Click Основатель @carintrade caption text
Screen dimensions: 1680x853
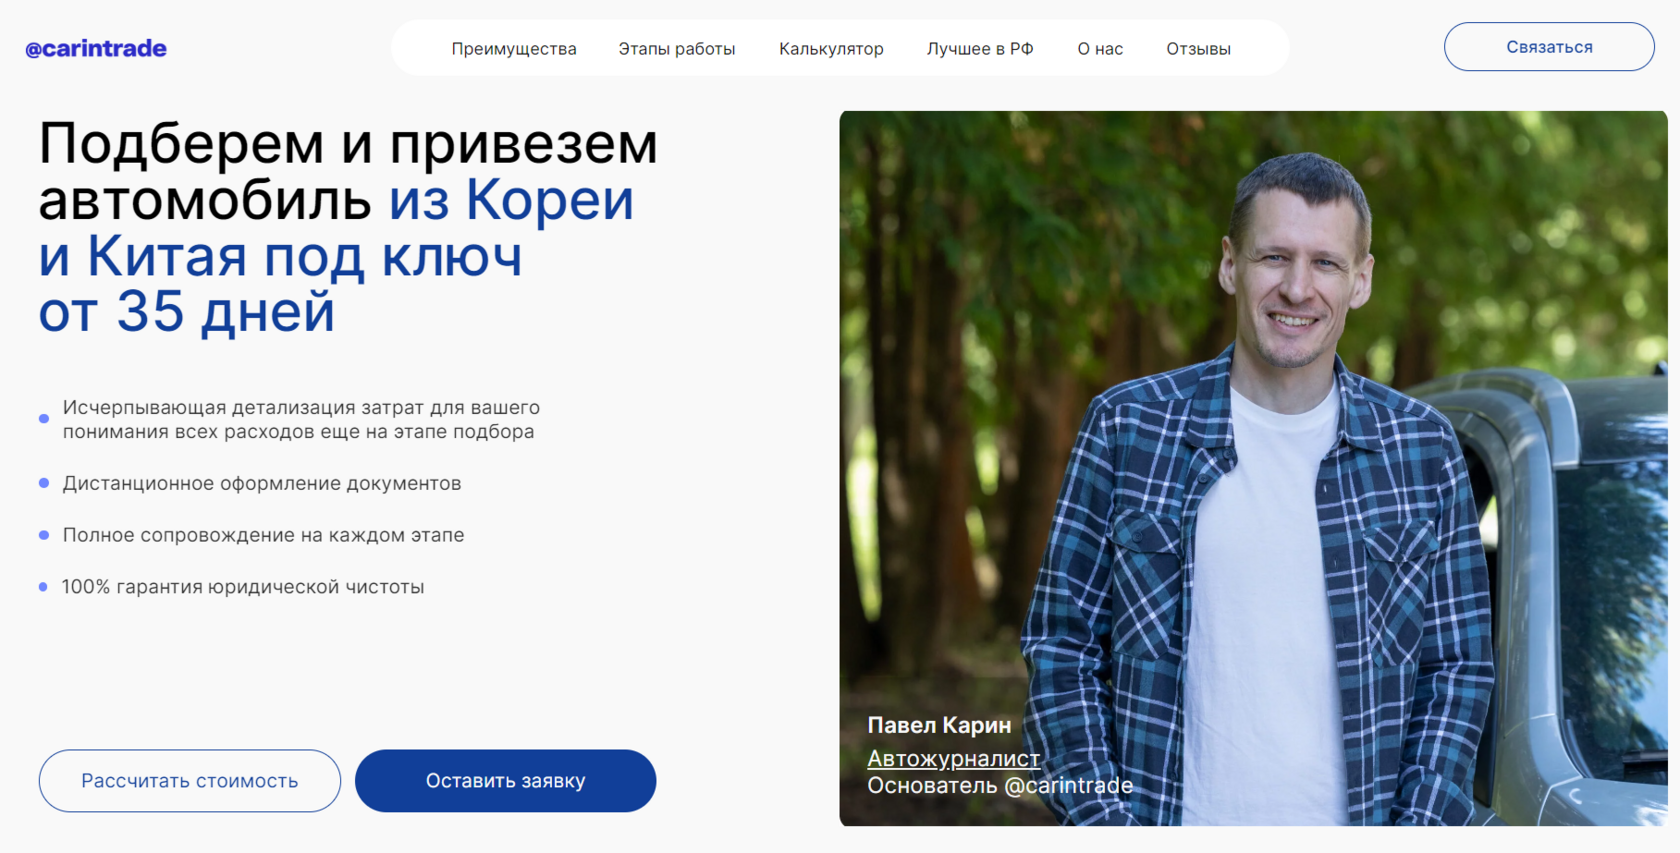1000,786
